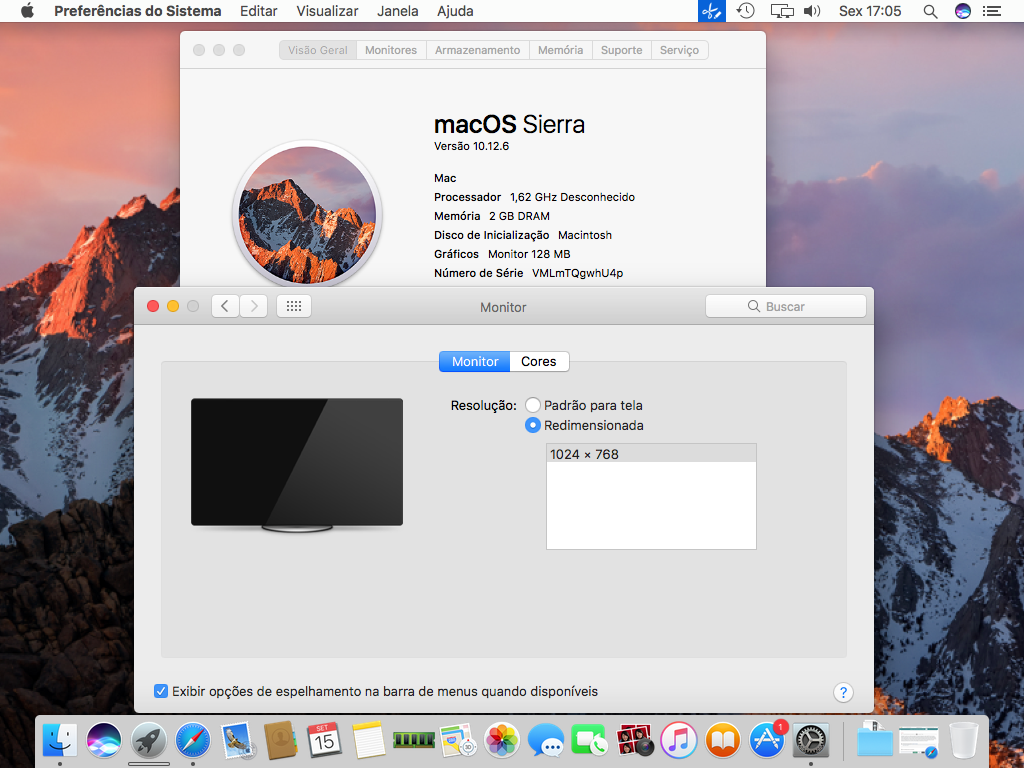Open the document stack next to Trash
This screenshot has width=1024, height=768.
pyautogui.click(x=918, y=741)
